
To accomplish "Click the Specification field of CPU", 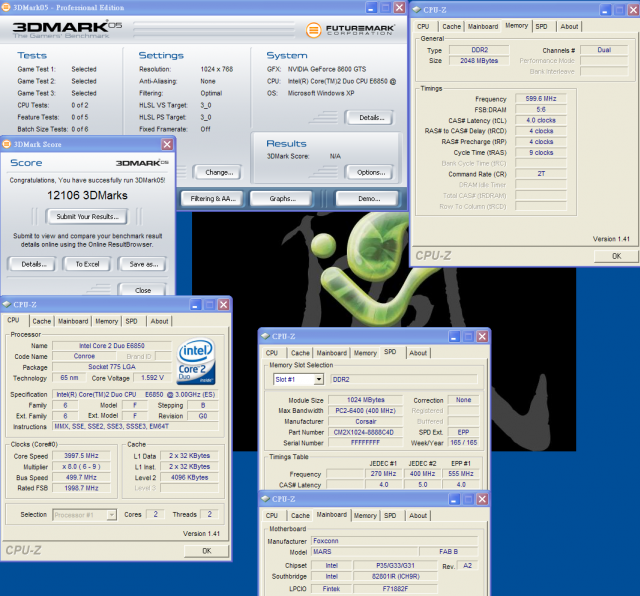I will (135, 395).
